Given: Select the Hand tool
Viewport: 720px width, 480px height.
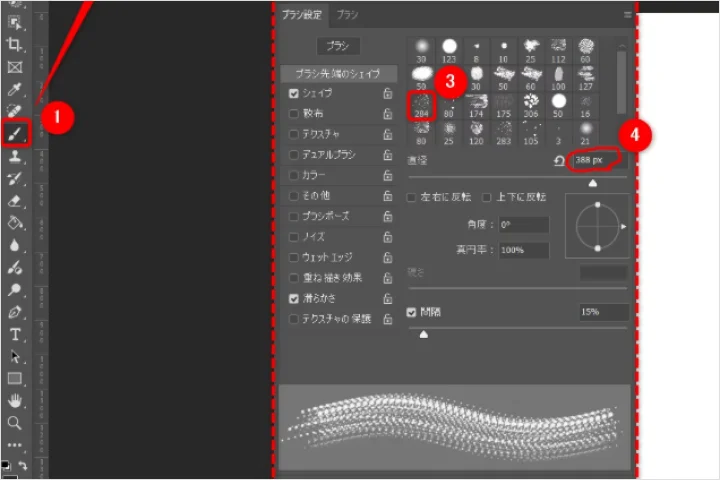Looking at the screenshot, I should pyautogui.click(x=15, y=401).
